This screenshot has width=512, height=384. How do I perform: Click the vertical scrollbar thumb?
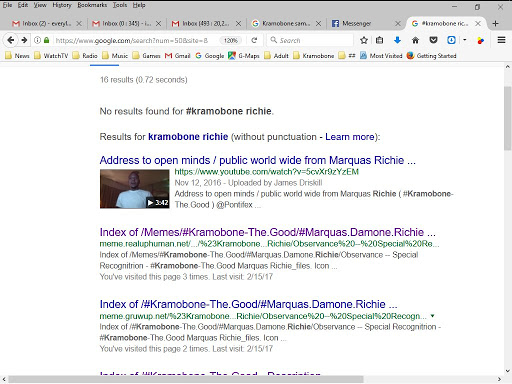click(x=507, y=118)
